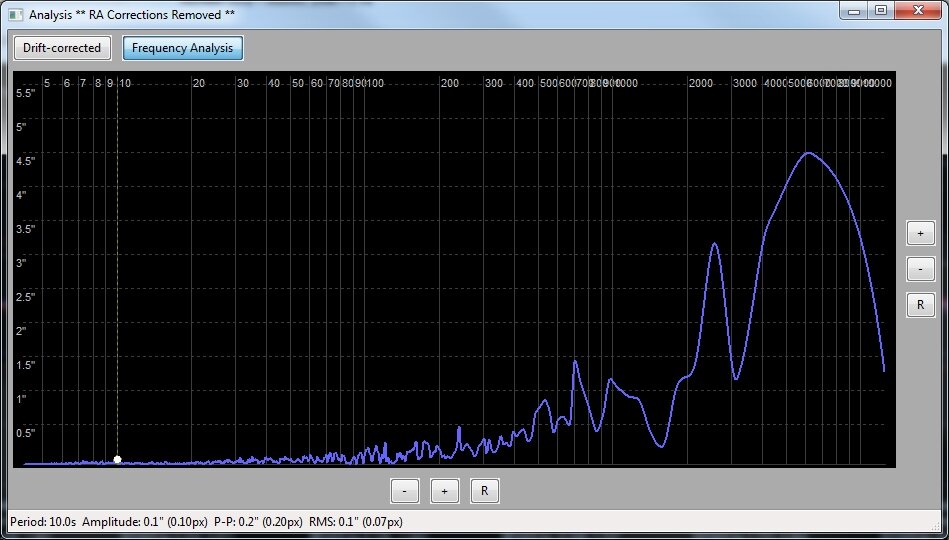Viewport: 949px width, 540px height.
Task: Zoom in horizontally with the bottom plus button
Action: (445, 491)
